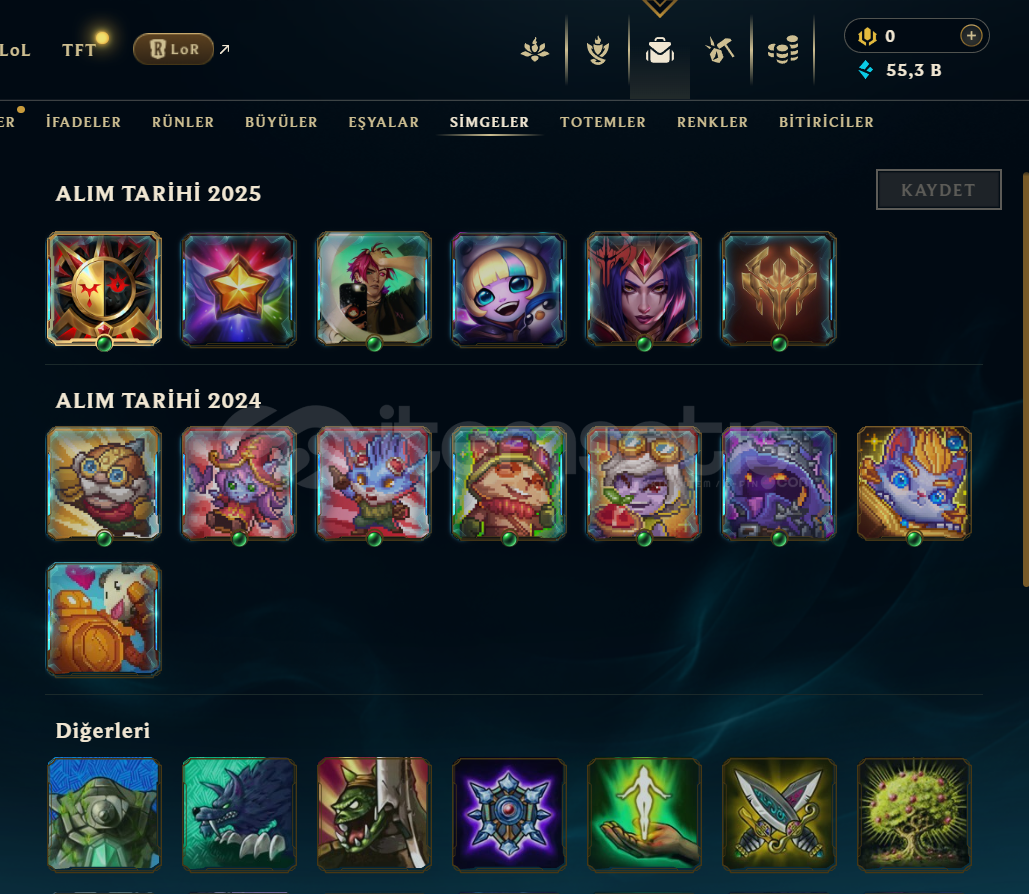Open the LoR external launch arrow
This screenshot has height=894, width=1029.
[224, 49]
